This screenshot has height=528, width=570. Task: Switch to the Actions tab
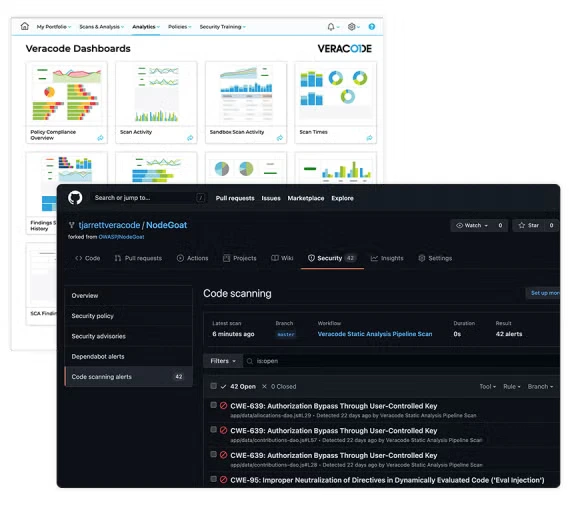point(192,258)
